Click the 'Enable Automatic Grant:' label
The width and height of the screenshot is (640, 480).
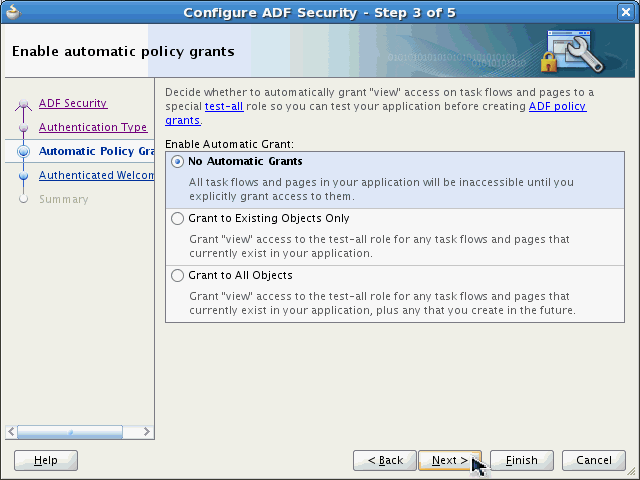tap(229, 144)
